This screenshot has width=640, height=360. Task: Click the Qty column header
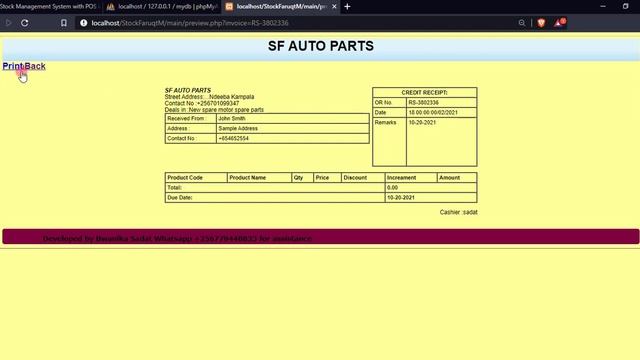point(303,178)
